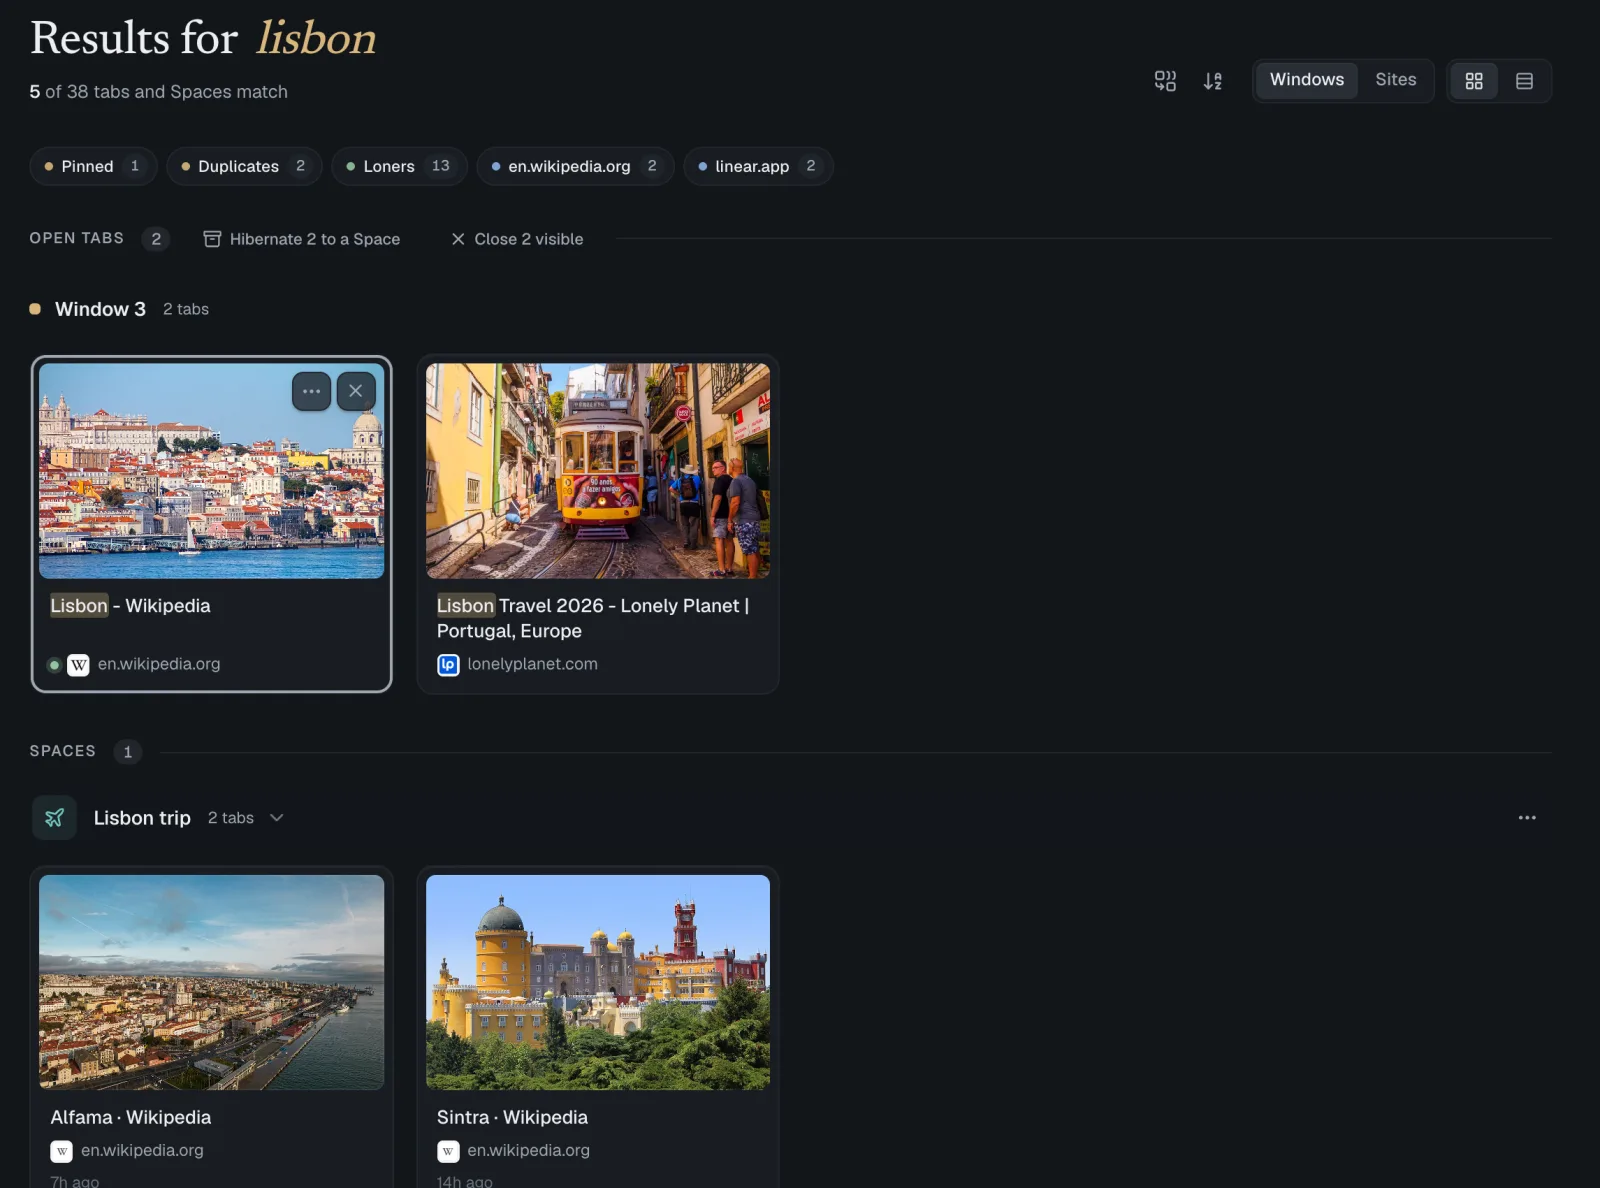Click Close 2 visible
The width and height of the screenshot is (1600, 1188).
click(517, 239)
